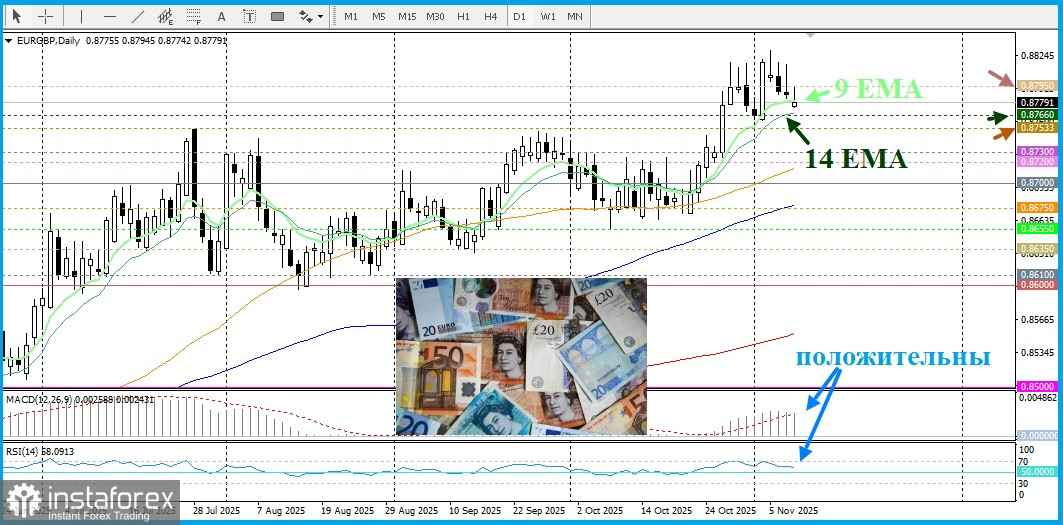The height and width of the screenshot is (525, 1063).
Task: Click the 0.86100 level label
Action: point(1037,275)
